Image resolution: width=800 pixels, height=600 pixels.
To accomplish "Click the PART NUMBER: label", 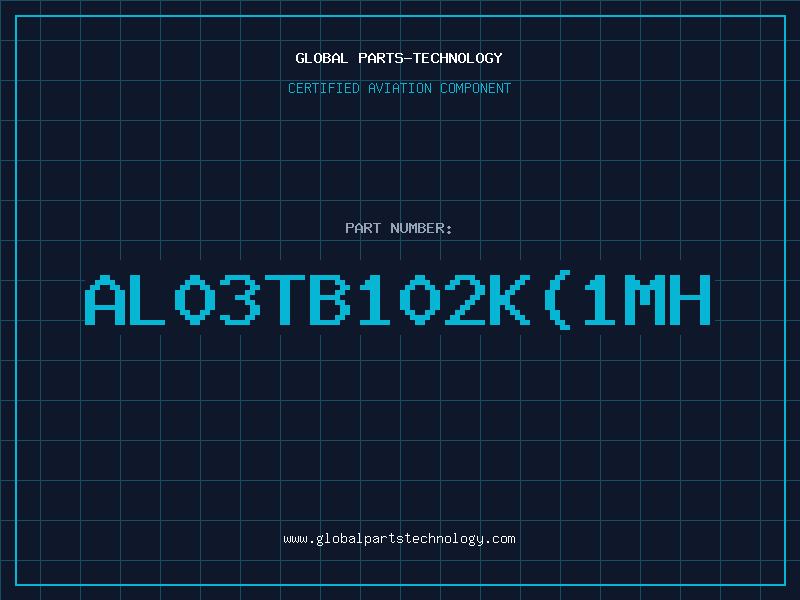I will (399, 228).
